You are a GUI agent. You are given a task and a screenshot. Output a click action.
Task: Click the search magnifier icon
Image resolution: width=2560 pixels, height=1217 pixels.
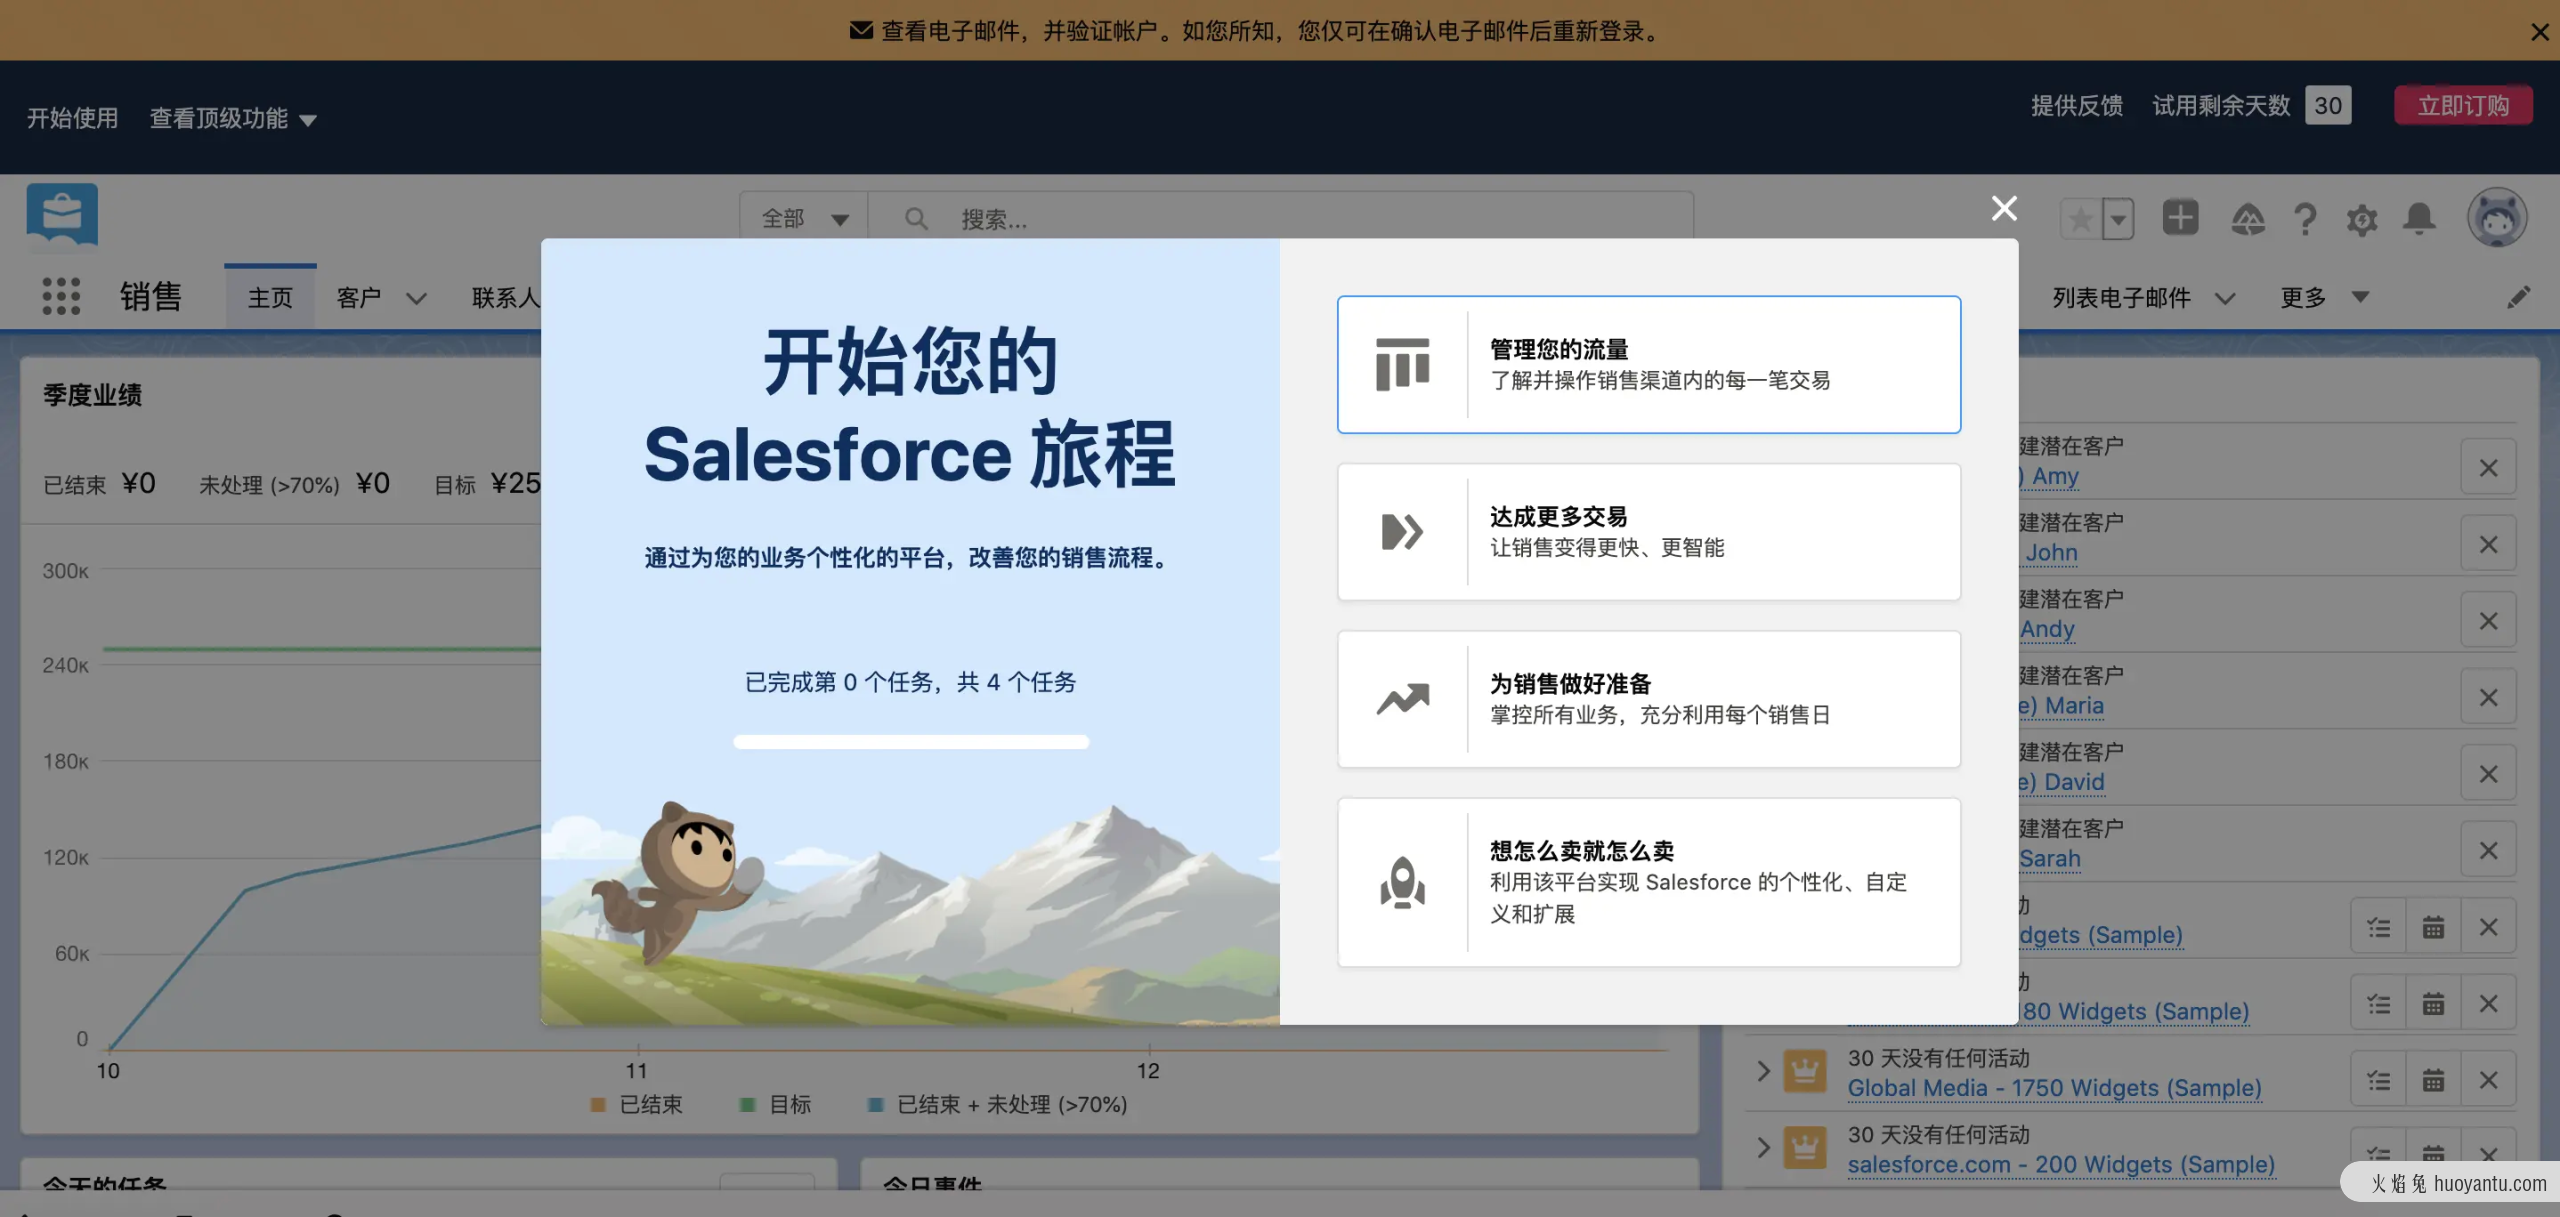click(x=915, y=218)
